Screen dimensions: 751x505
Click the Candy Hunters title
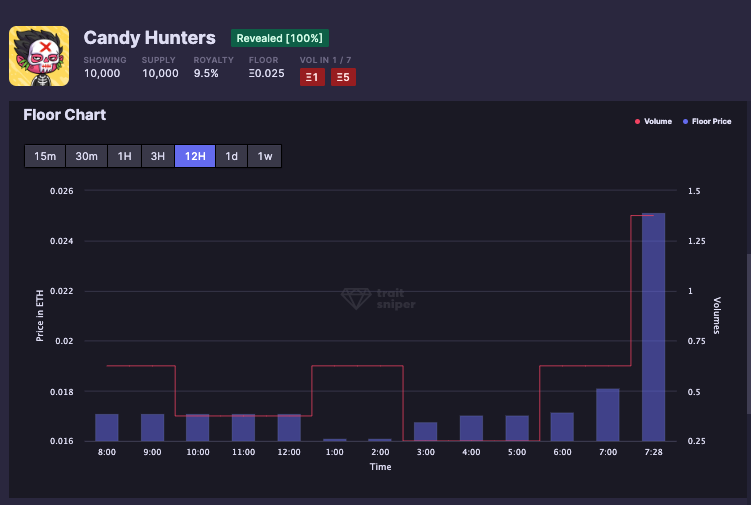click(x=149, y=38)
